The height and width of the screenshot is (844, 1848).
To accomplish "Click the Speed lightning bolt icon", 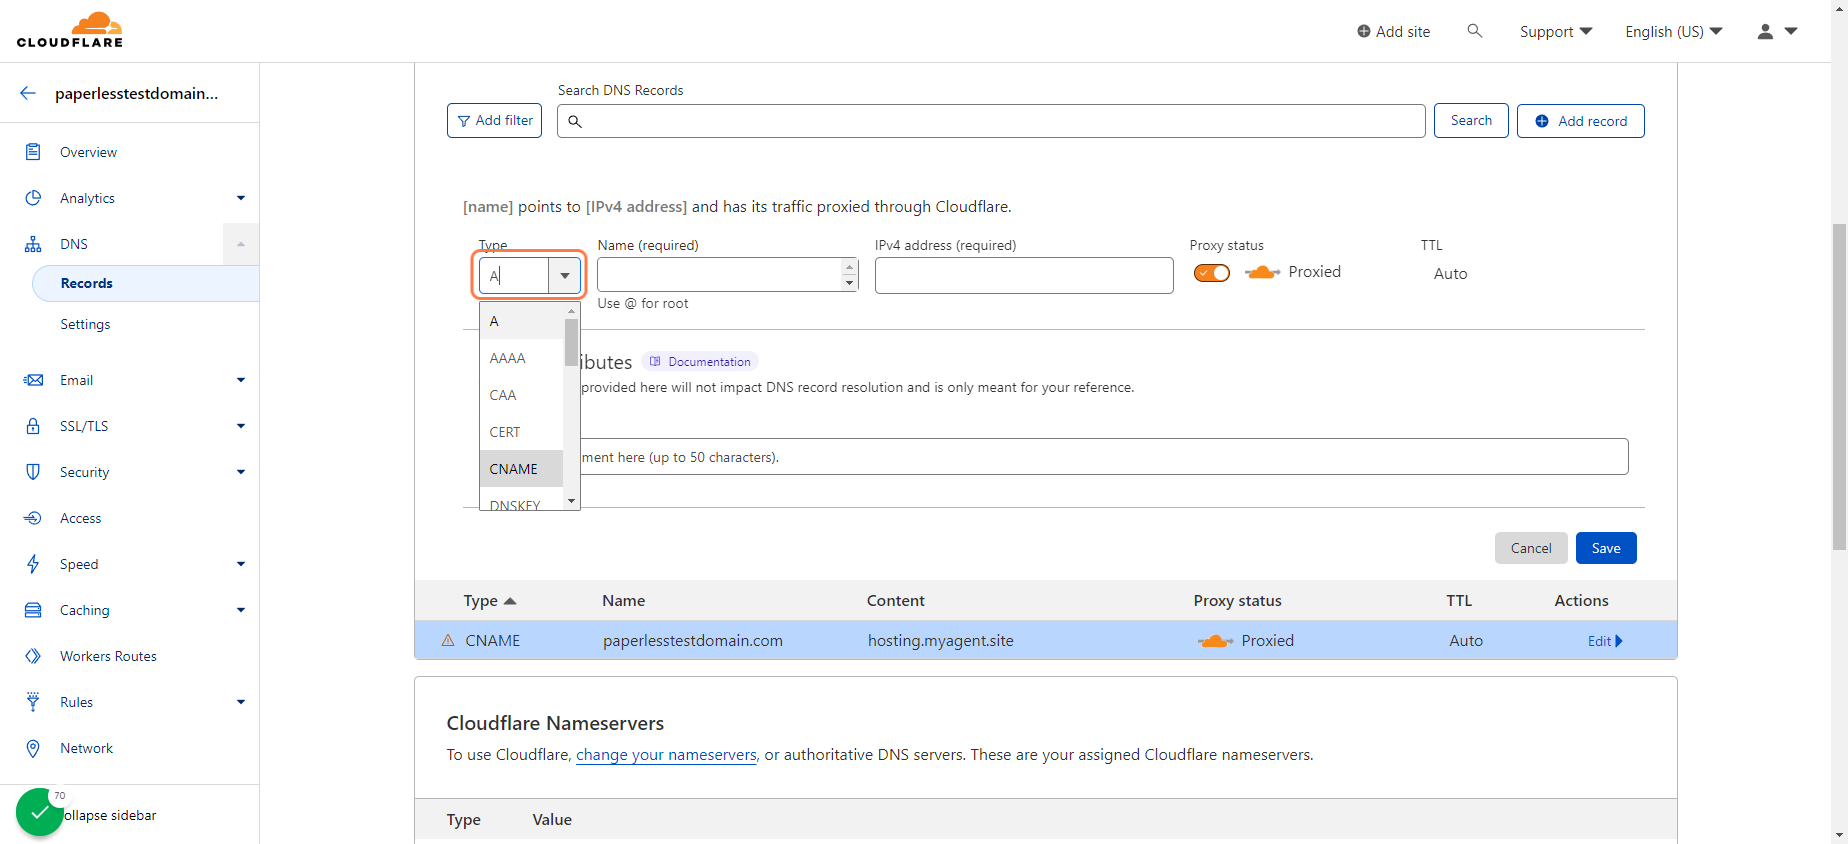I will click(33, 564).
